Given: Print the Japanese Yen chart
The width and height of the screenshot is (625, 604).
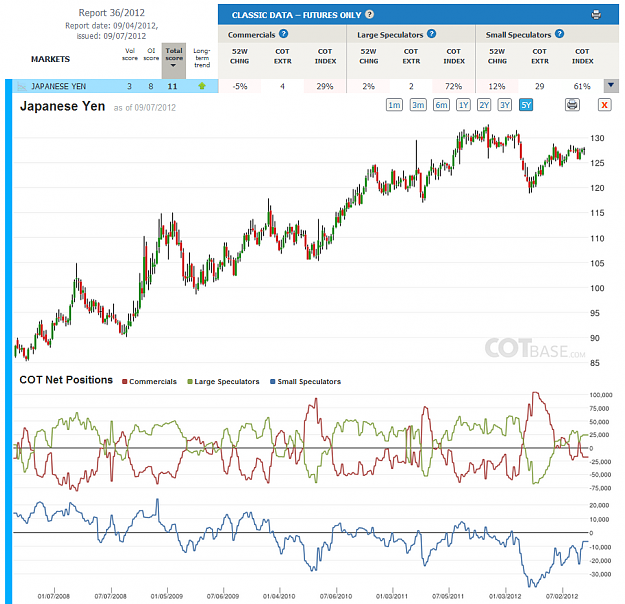Looking at the screenshot, I should tap(572, 105).
